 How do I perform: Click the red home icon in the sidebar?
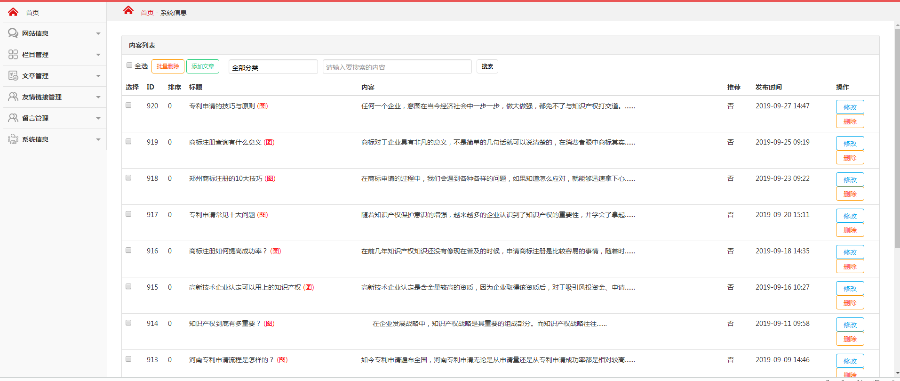tap(13, 11)
